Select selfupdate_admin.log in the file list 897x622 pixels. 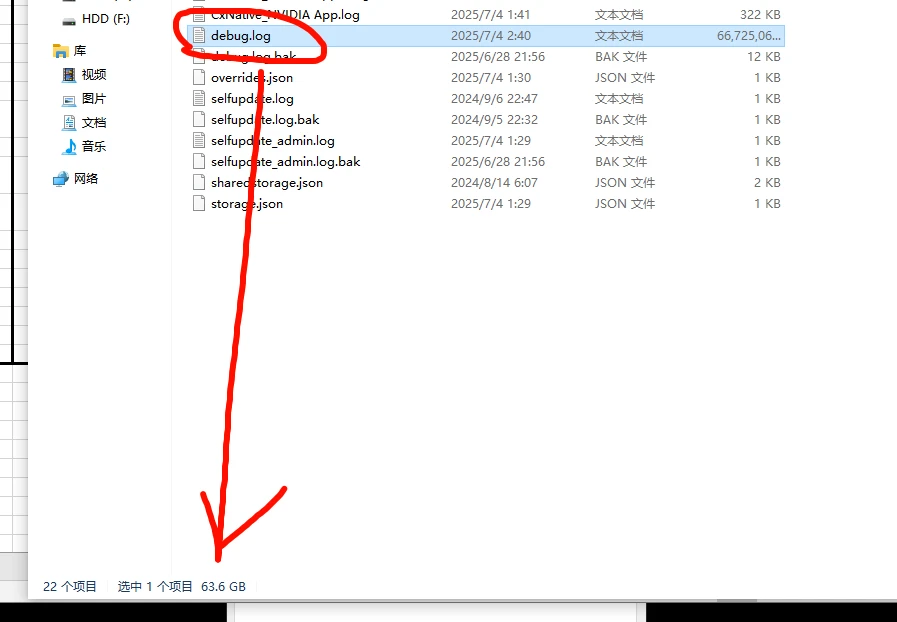pos(273,141)
